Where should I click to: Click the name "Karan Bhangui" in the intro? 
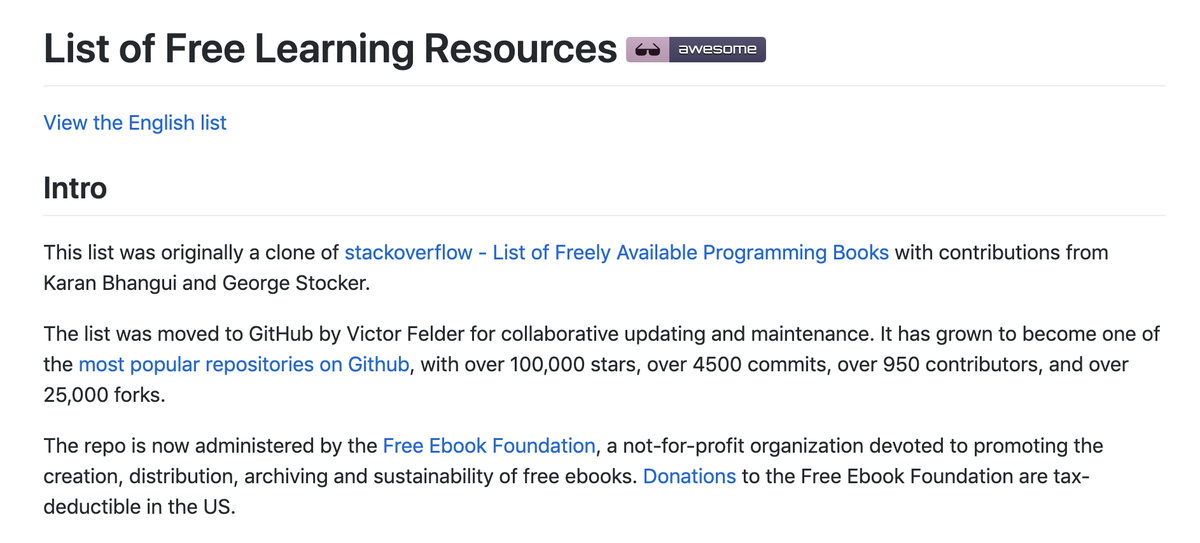pyautogui.click(x=110, y=283)
